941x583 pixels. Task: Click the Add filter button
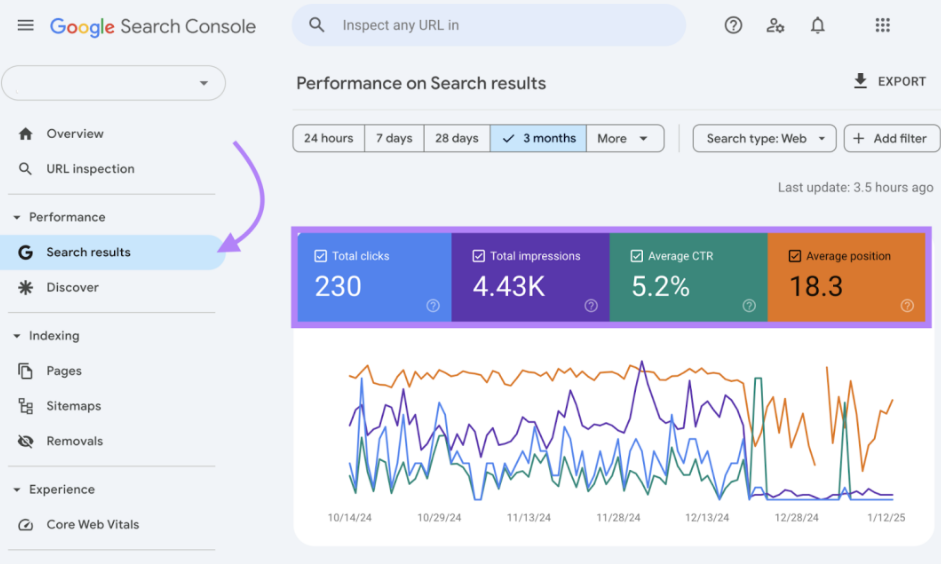pos(891,139)
